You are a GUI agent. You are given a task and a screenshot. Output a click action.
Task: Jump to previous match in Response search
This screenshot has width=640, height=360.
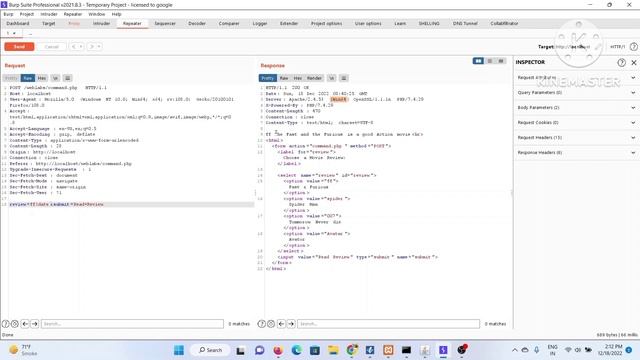tap(281, 324)
